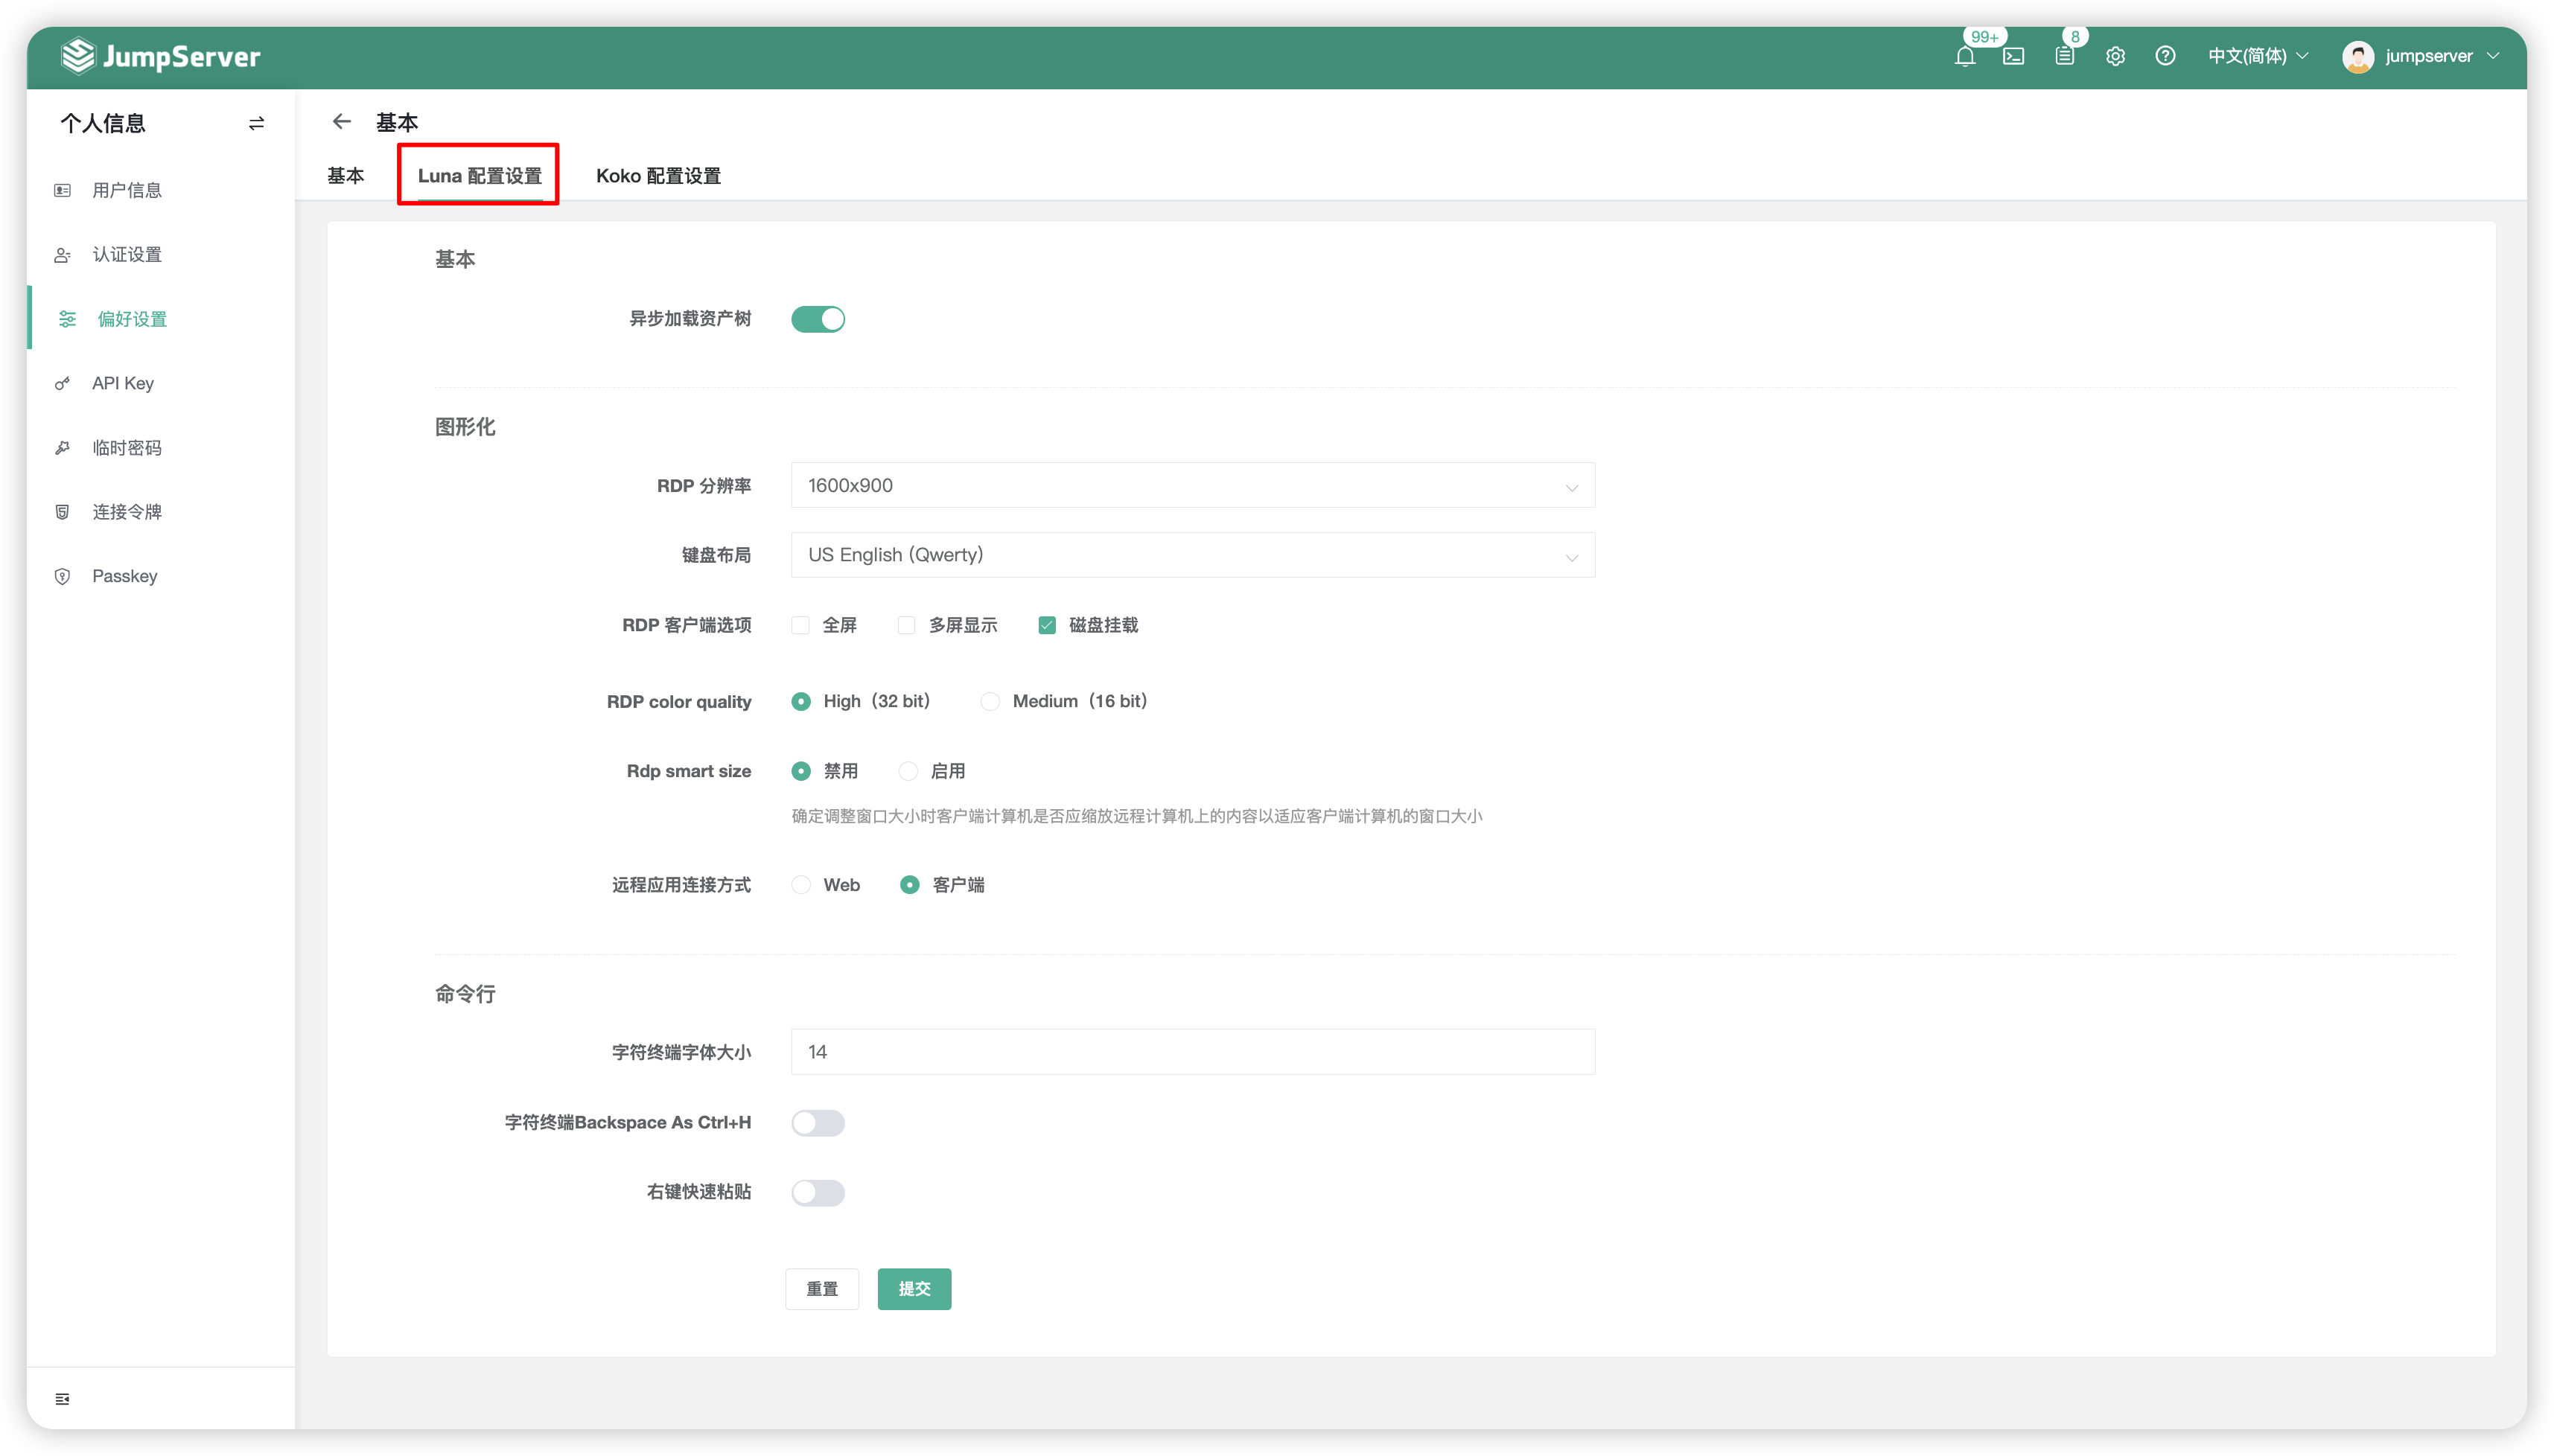Open the 键盘布局 dropdown
Image resolution: width=2554 pixels, height=1456 pixels.
[x=1192, y=555]
